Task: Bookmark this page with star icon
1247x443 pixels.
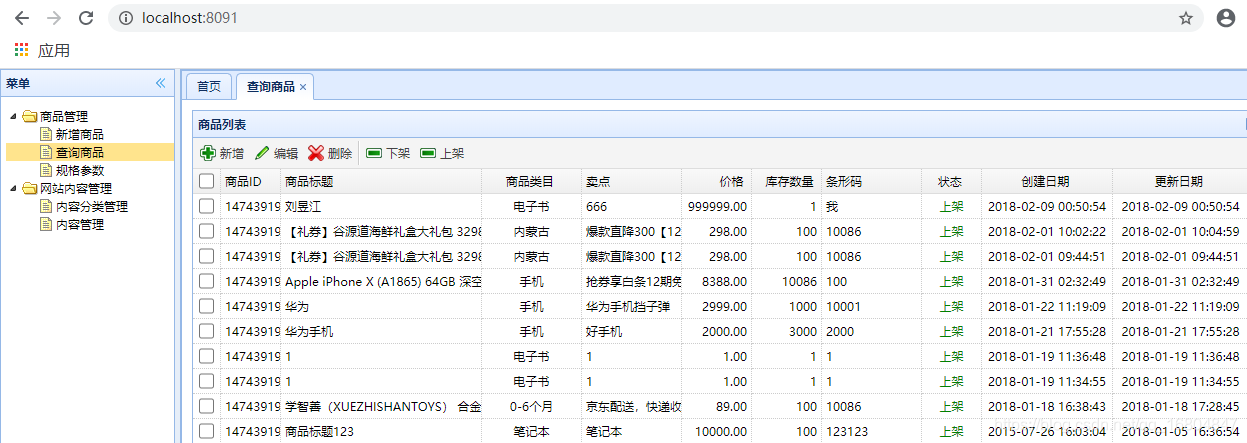Action: [1186, 18]
